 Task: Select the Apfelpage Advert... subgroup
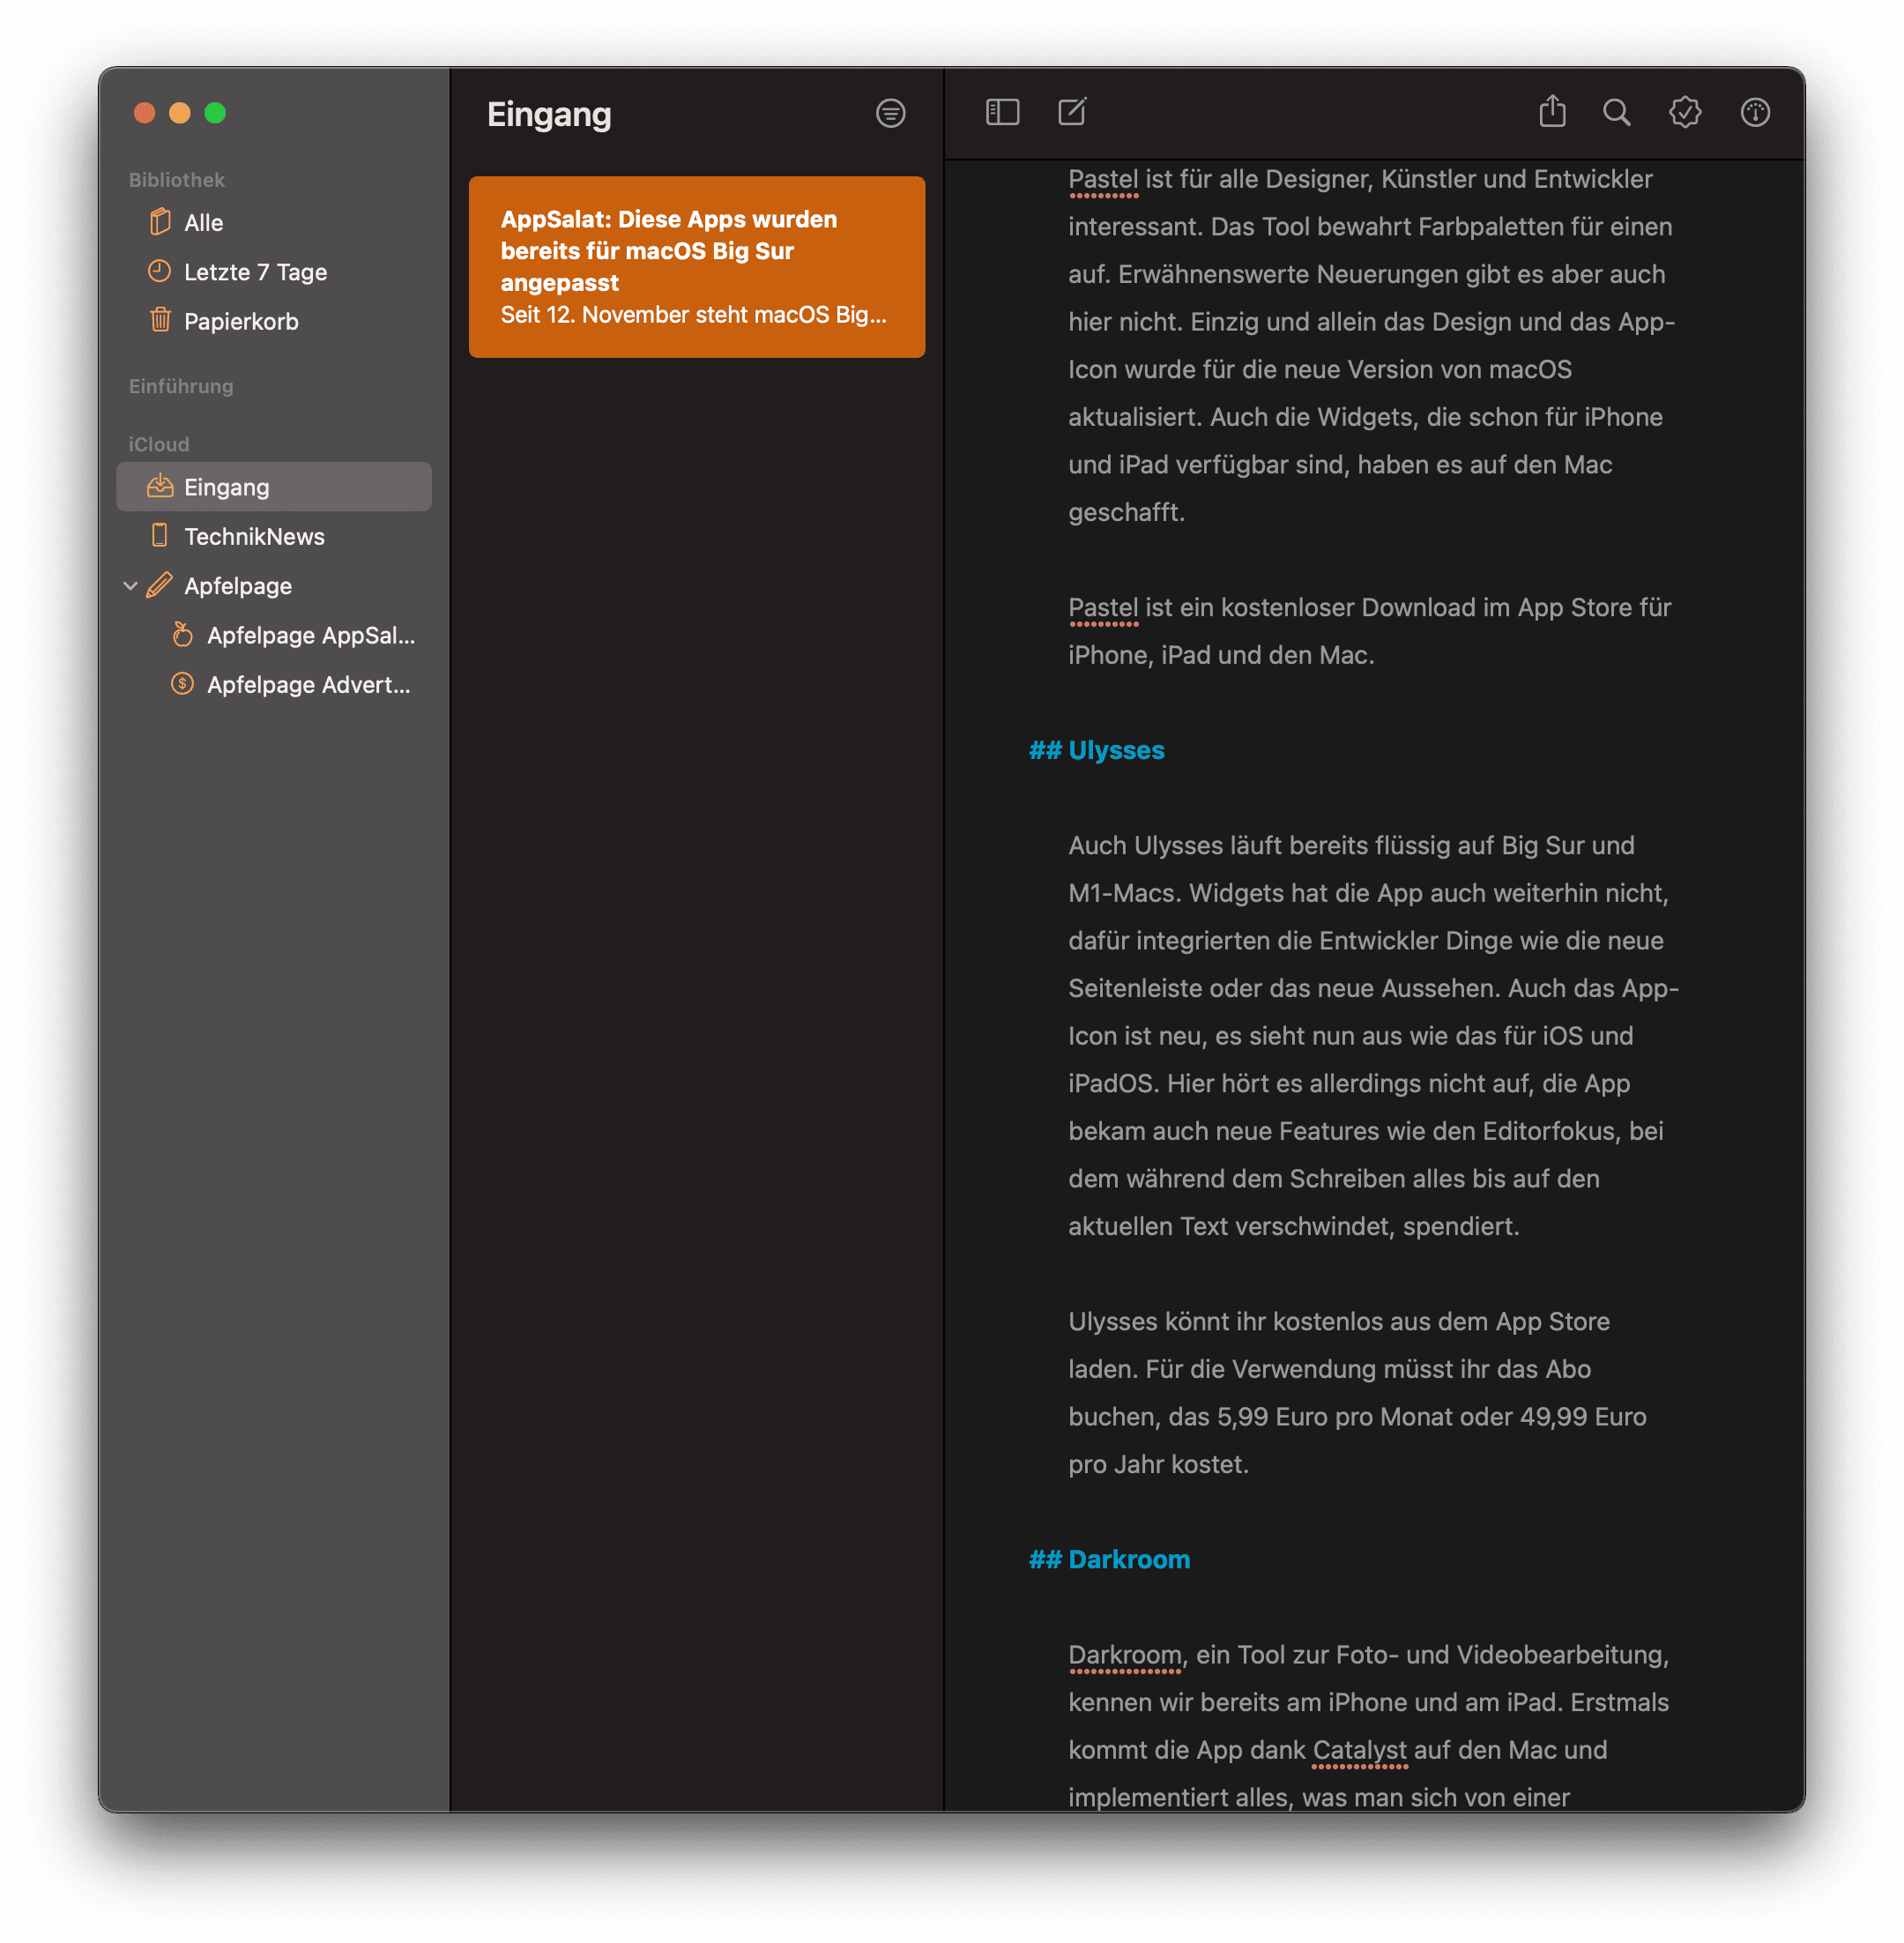tap(308, 685)
